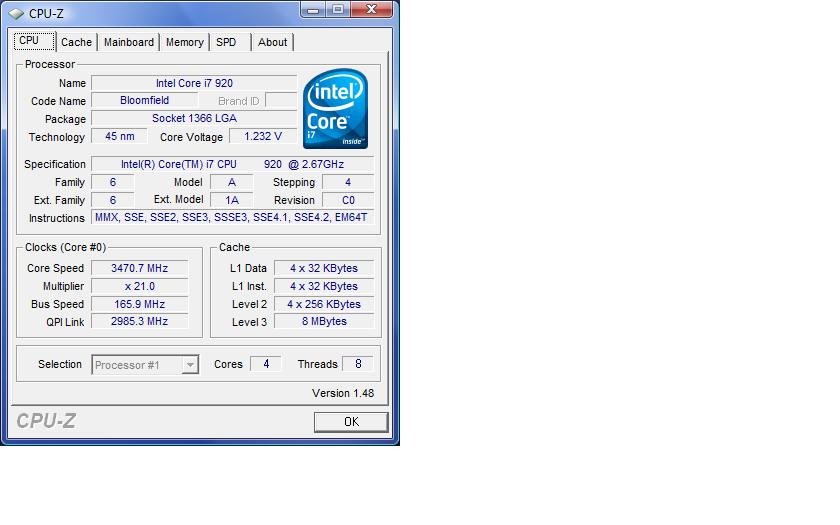Click the Multiplier value x 21.0

139,286
